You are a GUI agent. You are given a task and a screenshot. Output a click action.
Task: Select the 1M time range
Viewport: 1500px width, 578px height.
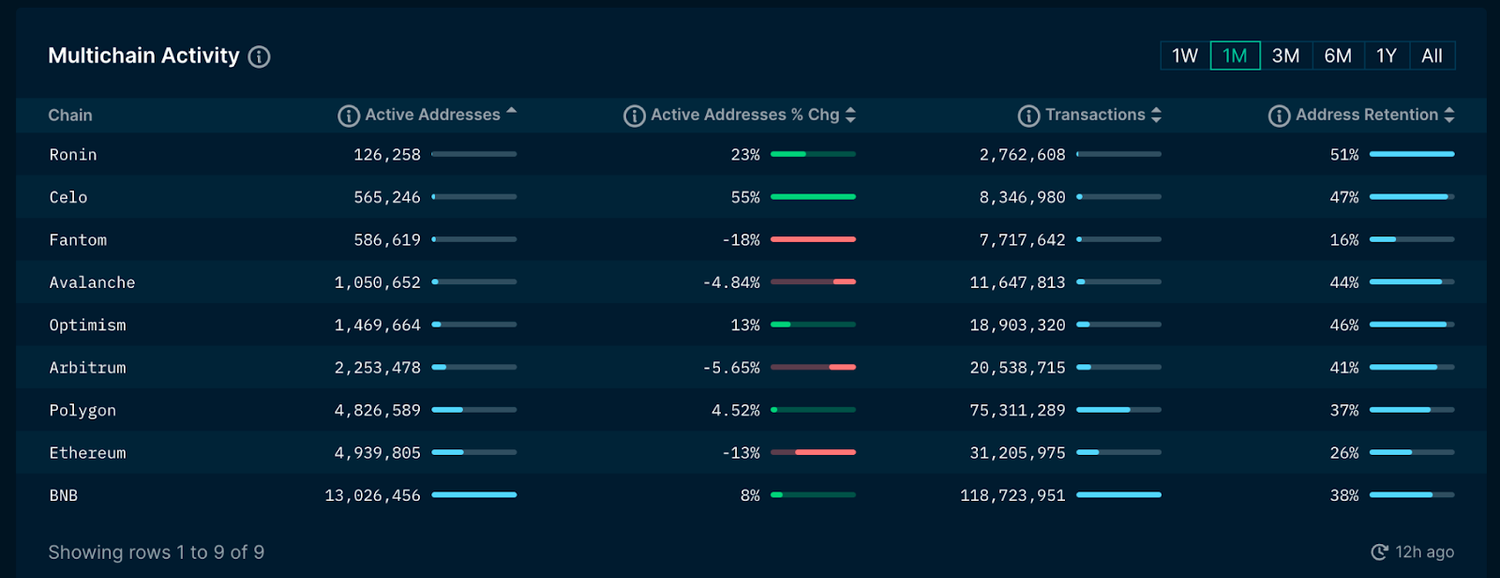tap(1235, 56)
